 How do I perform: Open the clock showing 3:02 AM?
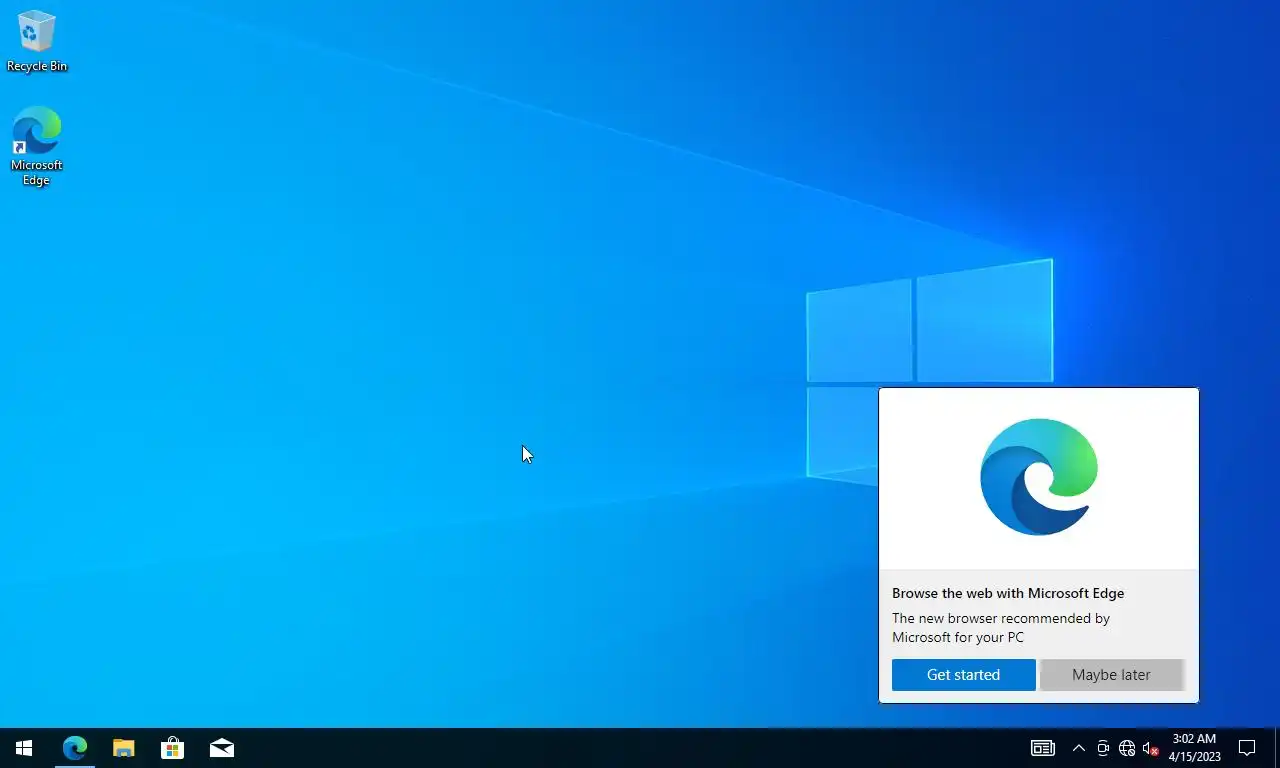pos(1194,748)
